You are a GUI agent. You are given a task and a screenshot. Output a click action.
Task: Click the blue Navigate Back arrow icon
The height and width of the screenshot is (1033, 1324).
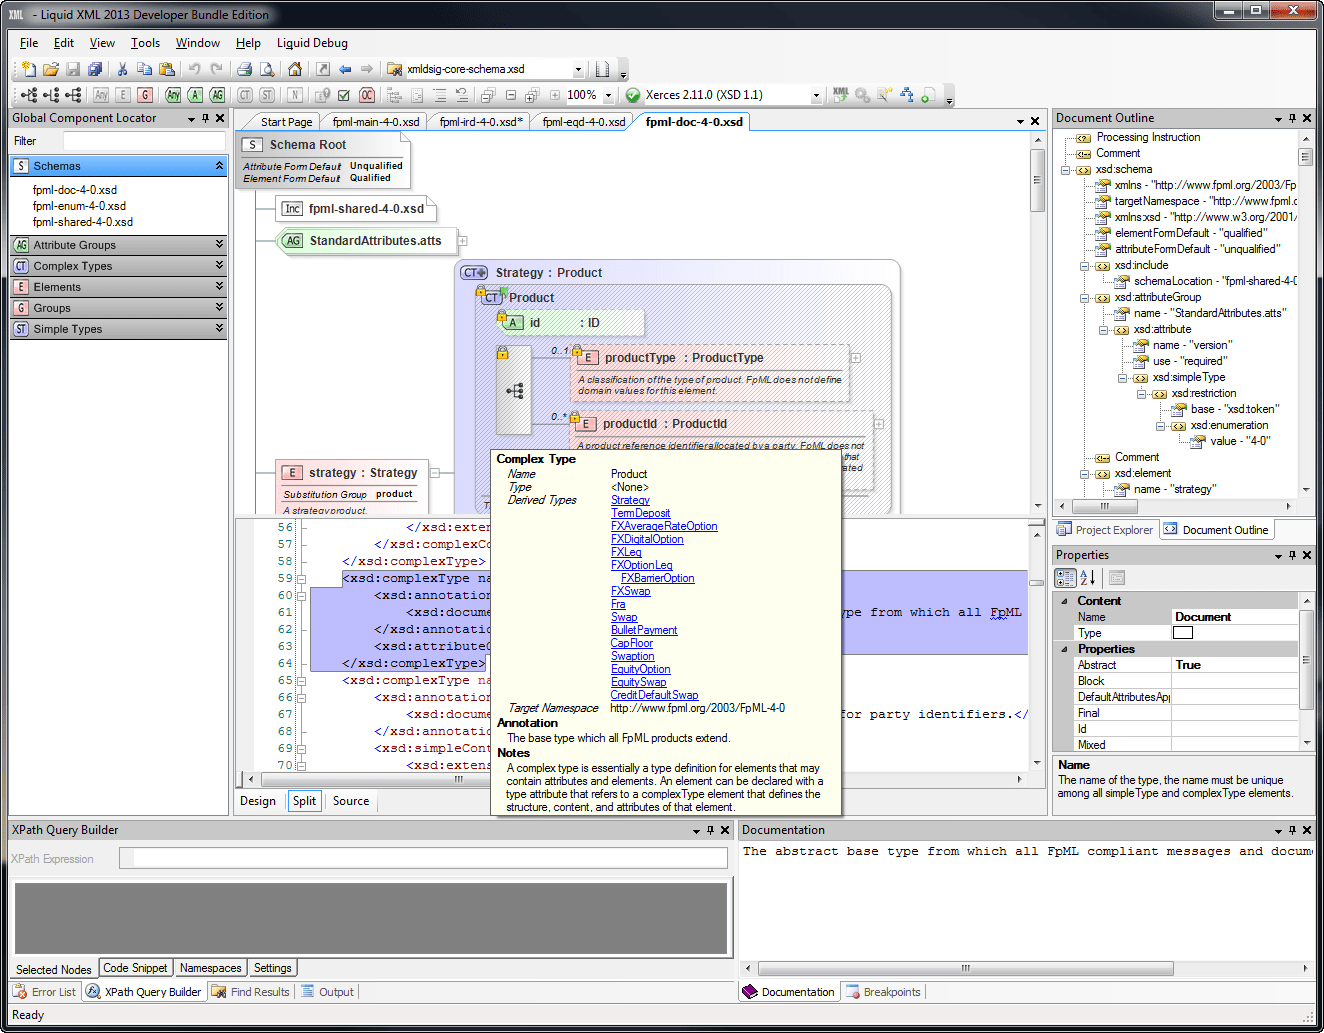tap(345, 69)
